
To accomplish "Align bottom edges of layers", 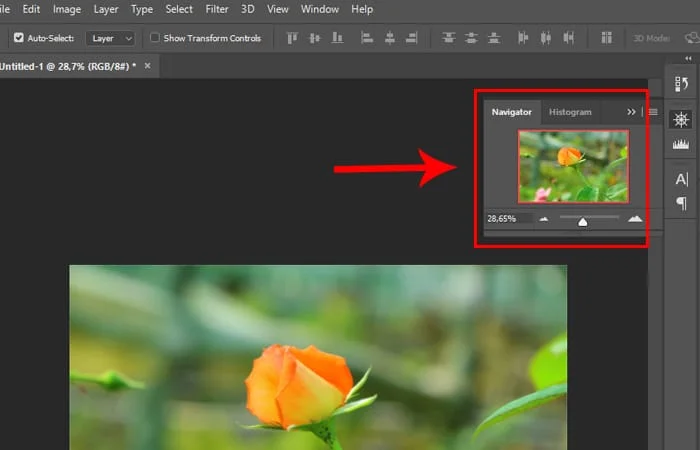I will (338, 38).
